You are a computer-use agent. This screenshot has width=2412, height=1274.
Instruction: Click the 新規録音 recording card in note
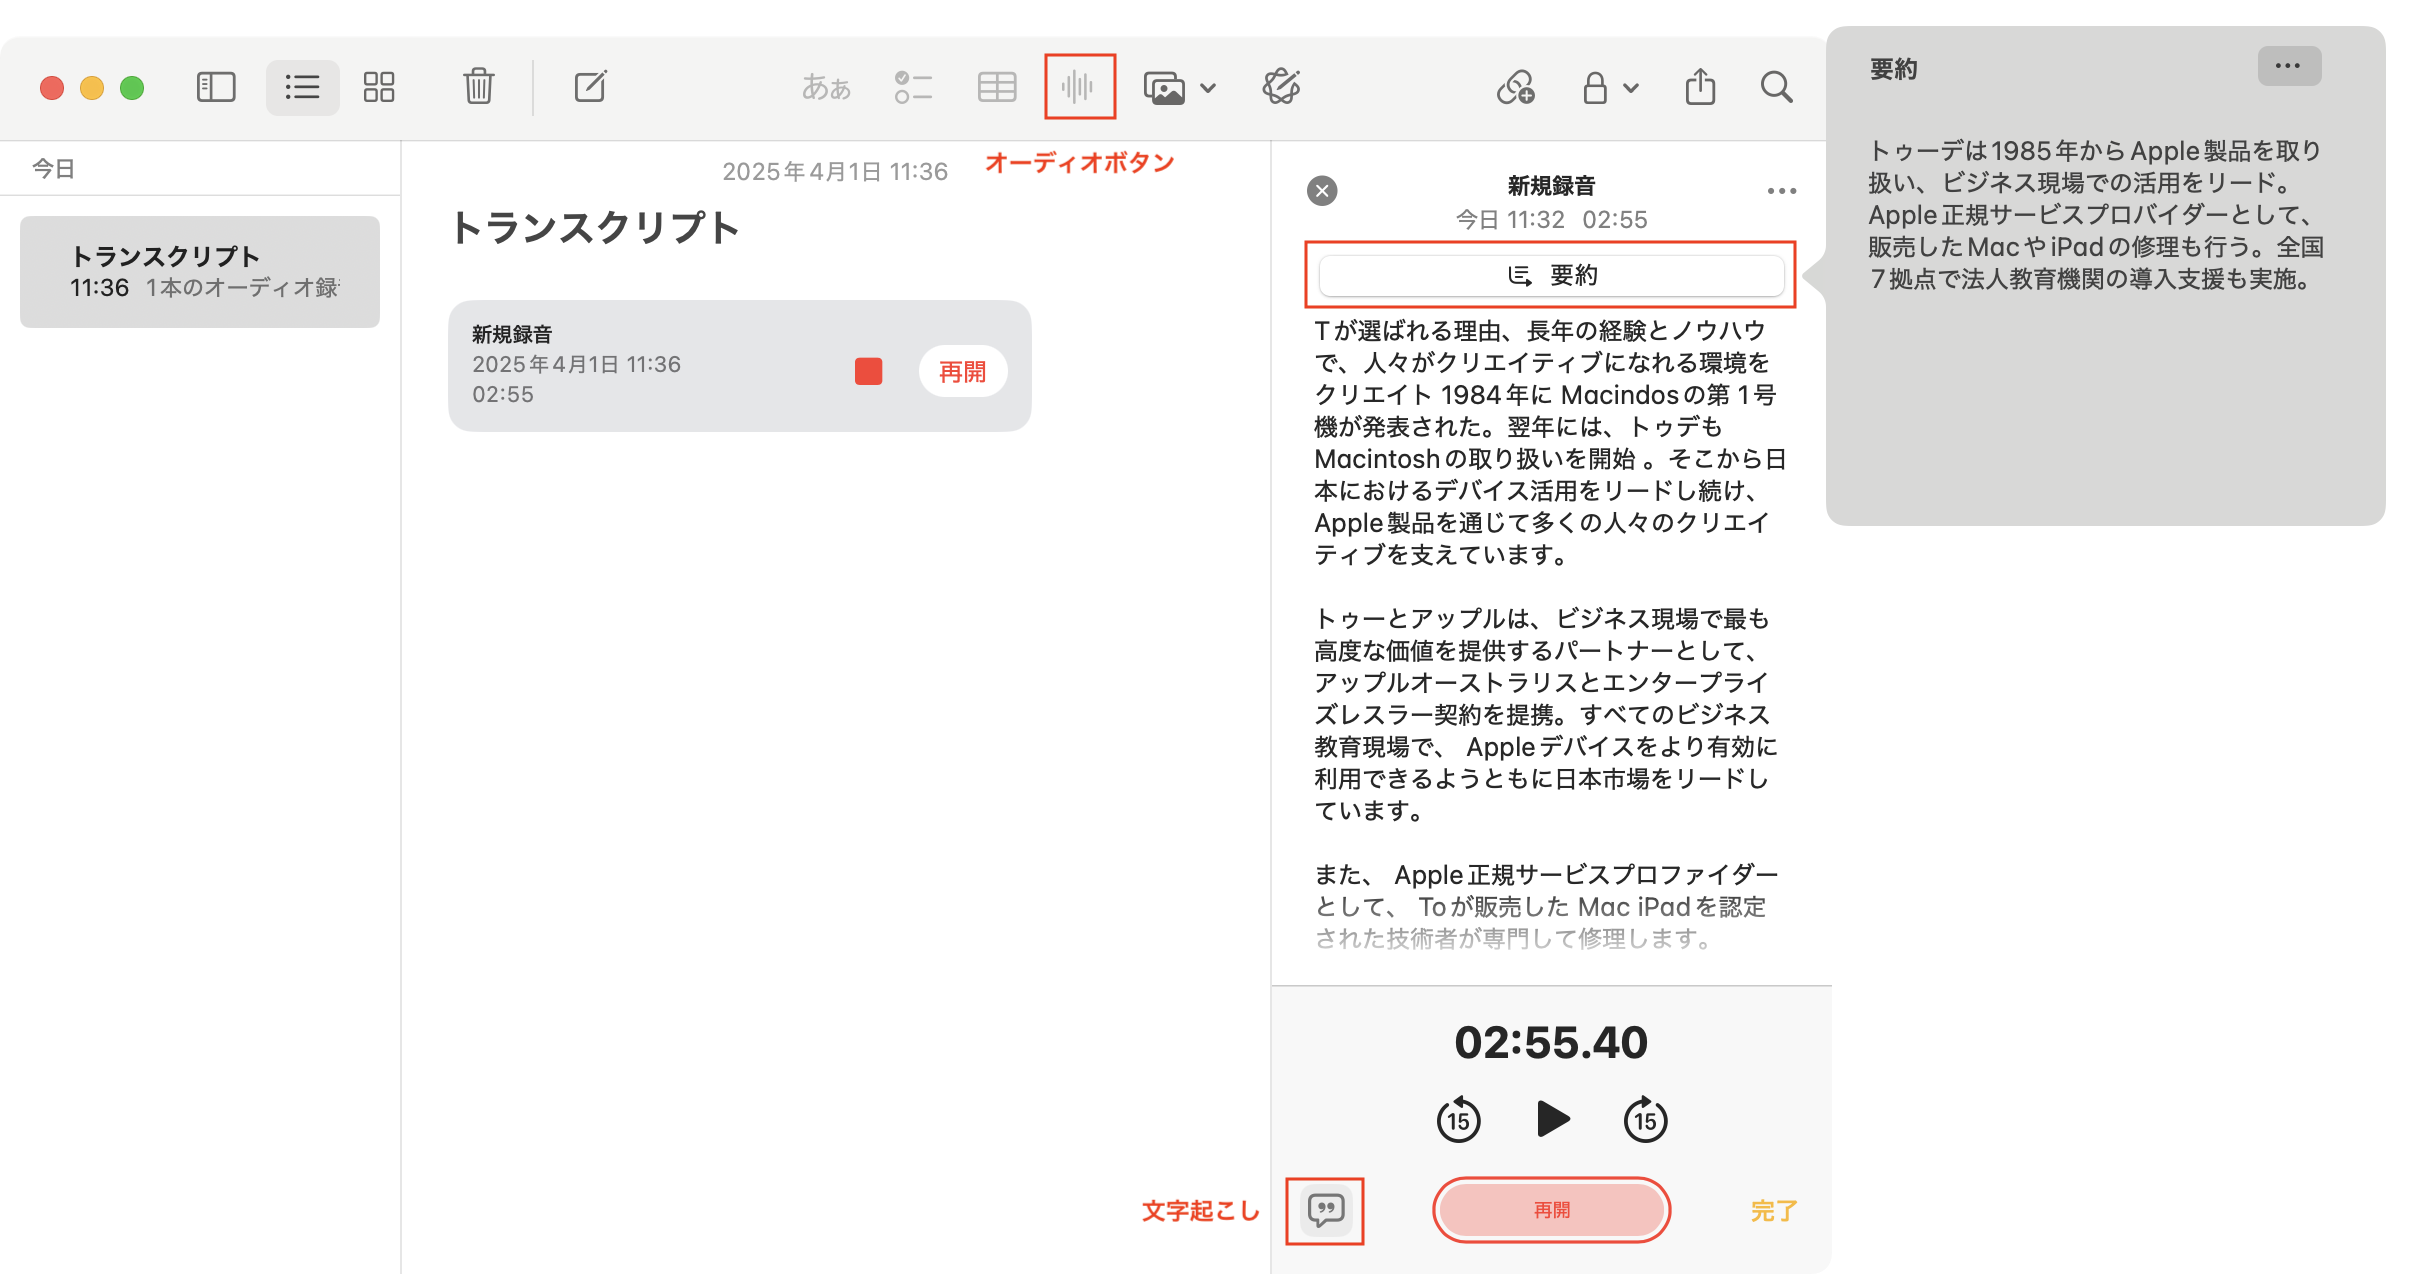tap(739, 366)
